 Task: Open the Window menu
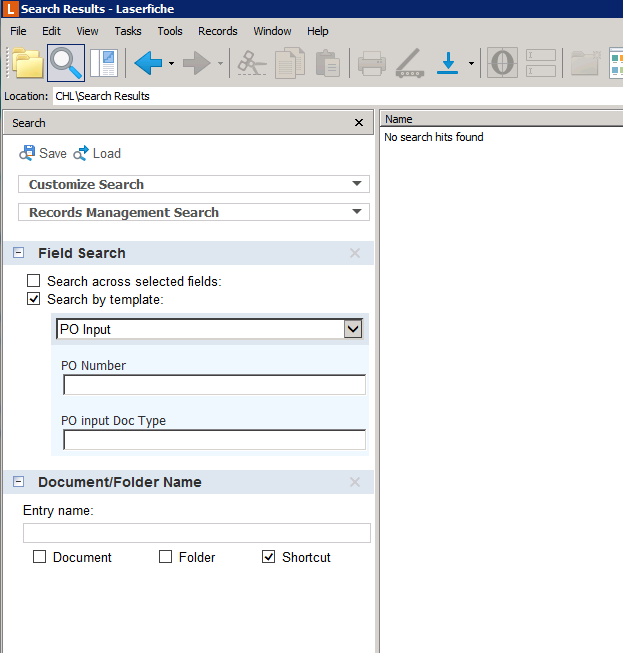[x=272, y=31]
